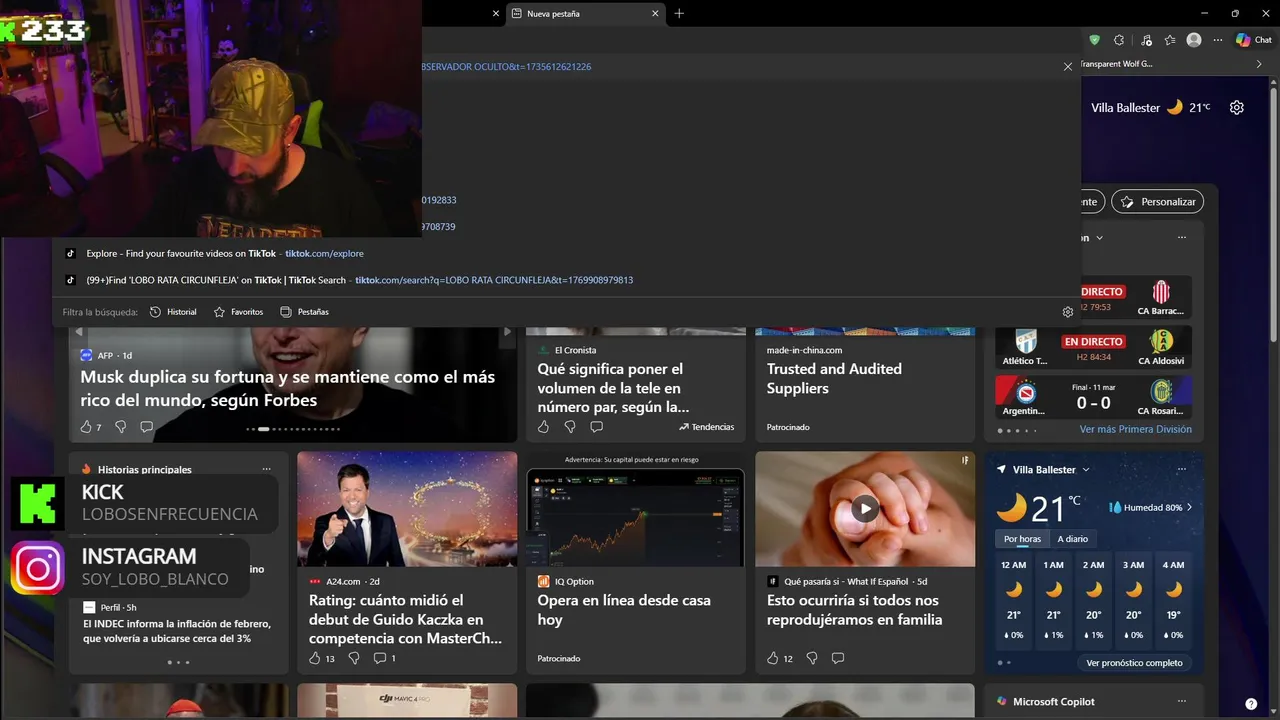Dislike the reprodujéramos en familia article
This screenshot has height=720, width=1280.
click(812, 658)
